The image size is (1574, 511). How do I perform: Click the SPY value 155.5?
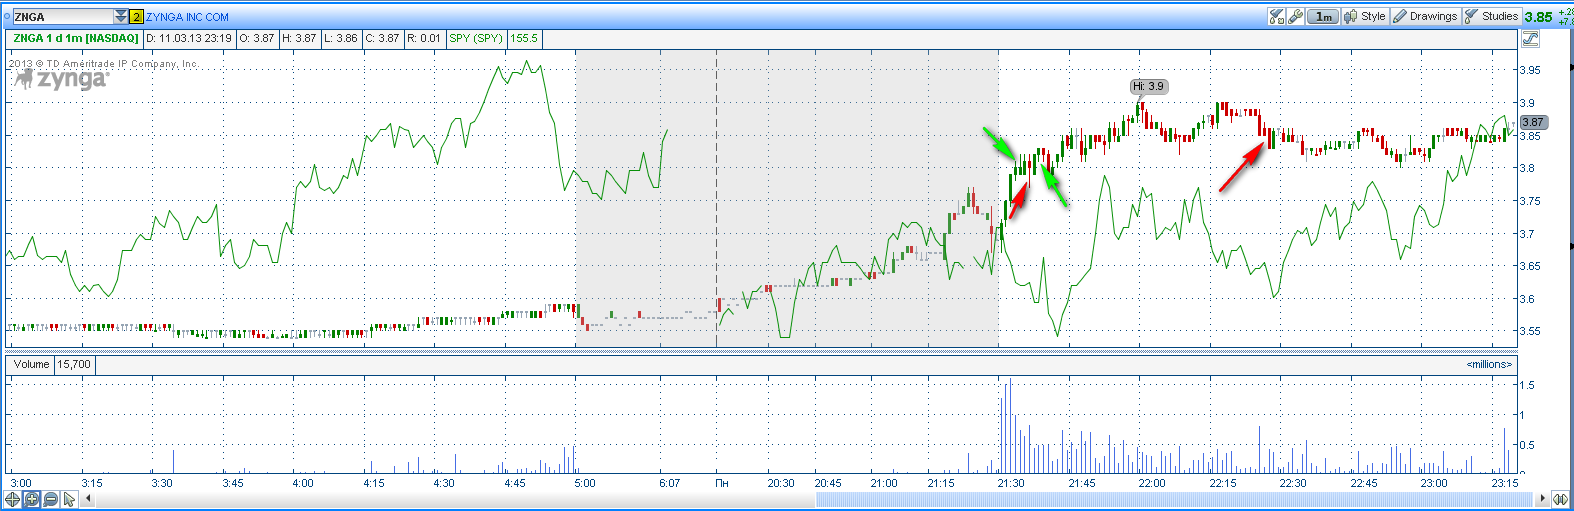[524, 38]
